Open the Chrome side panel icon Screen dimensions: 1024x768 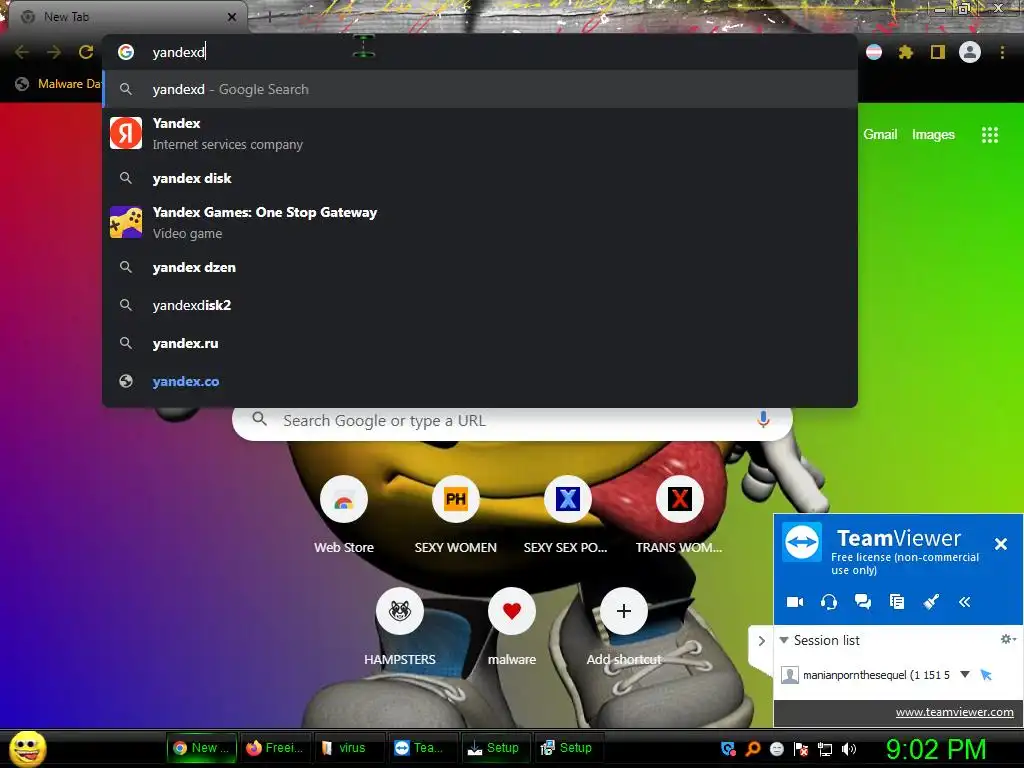(937, 52)
